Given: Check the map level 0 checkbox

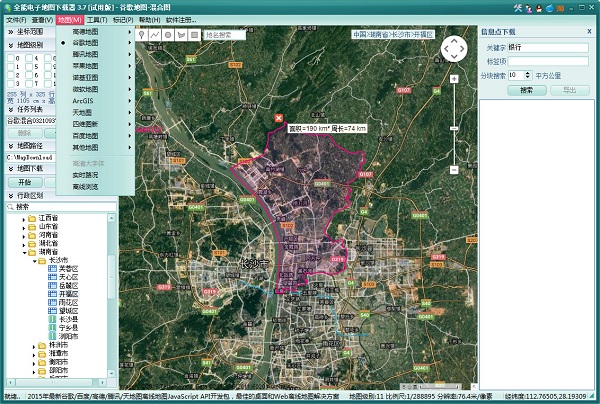Looking at the screenshot, I should 11,59.
